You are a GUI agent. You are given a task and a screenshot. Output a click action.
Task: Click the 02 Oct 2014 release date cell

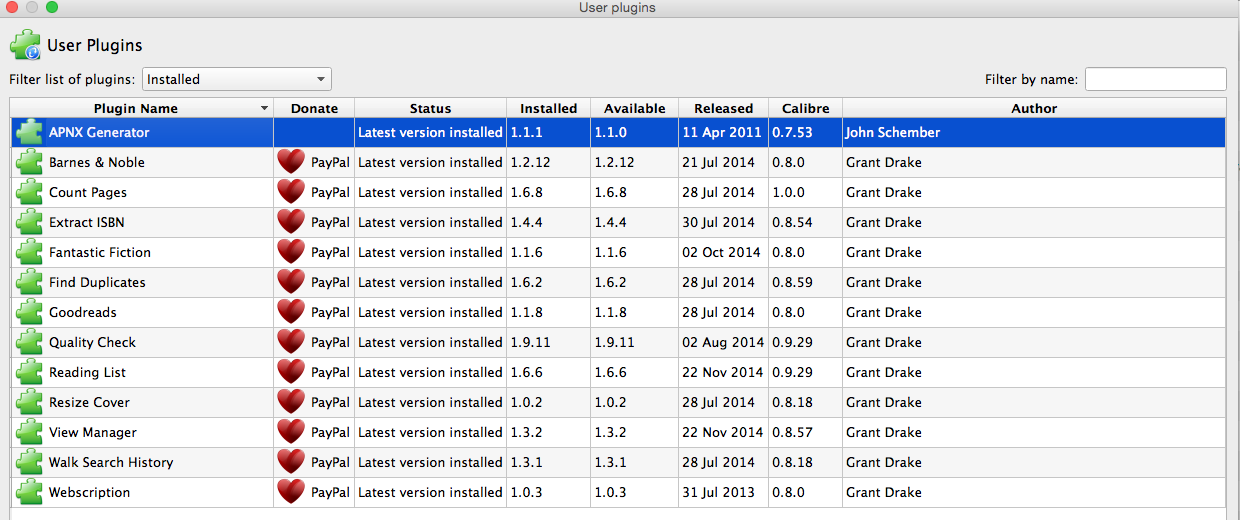pos(722,252)
